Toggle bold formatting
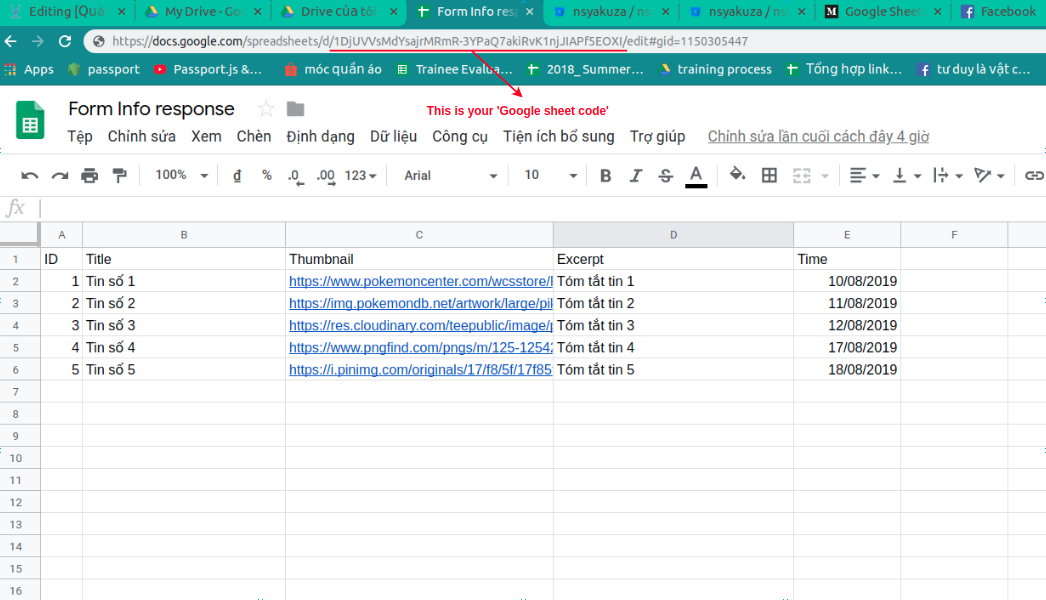This screenshot has height=600, width=1046. [x=605, y=176]
